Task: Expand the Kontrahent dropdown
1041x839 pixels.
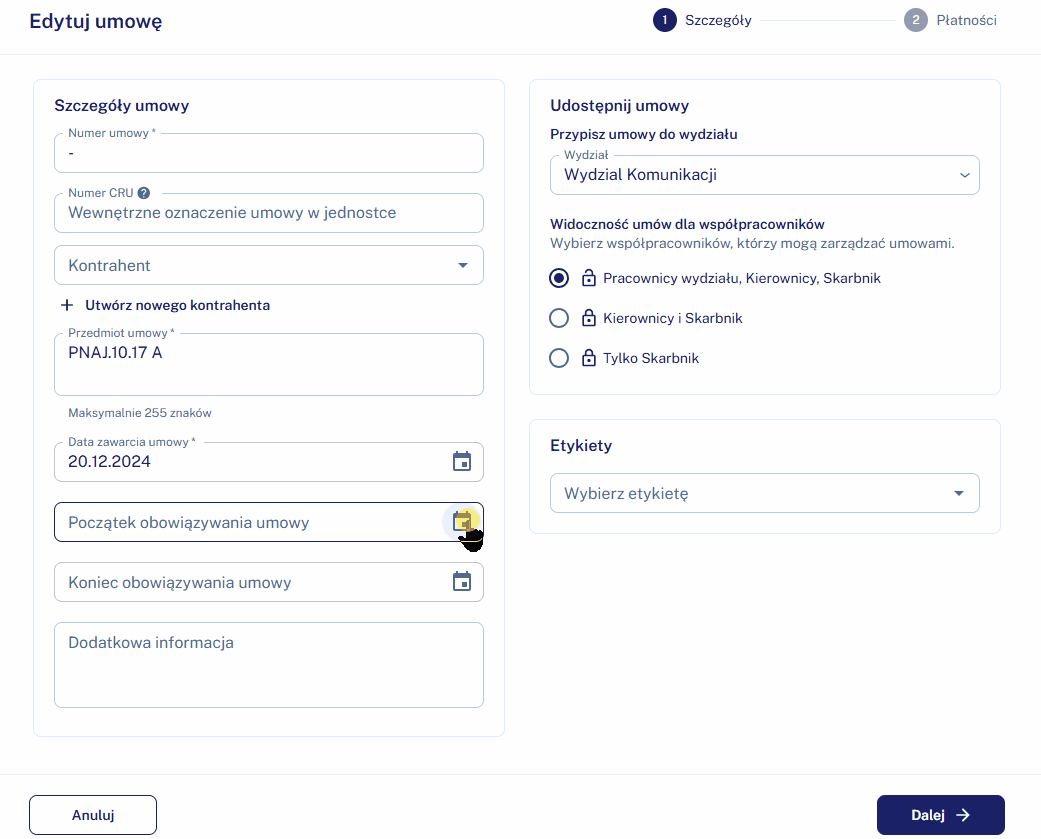Action: (x=462, y=265)
